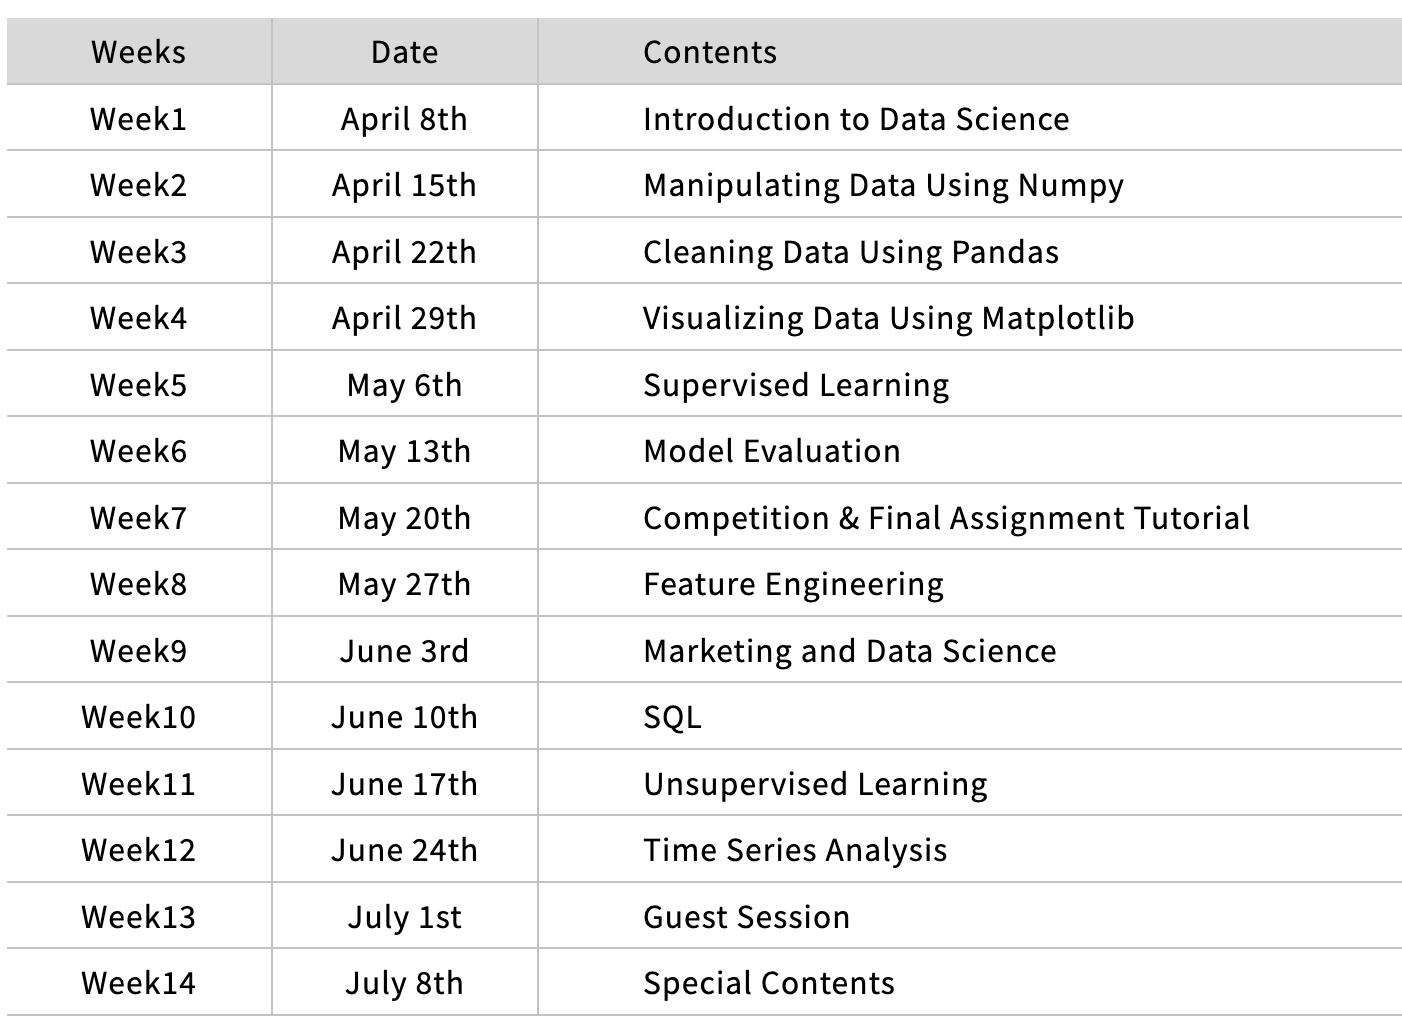Click the Weeks column header

[x=138, y=52]
